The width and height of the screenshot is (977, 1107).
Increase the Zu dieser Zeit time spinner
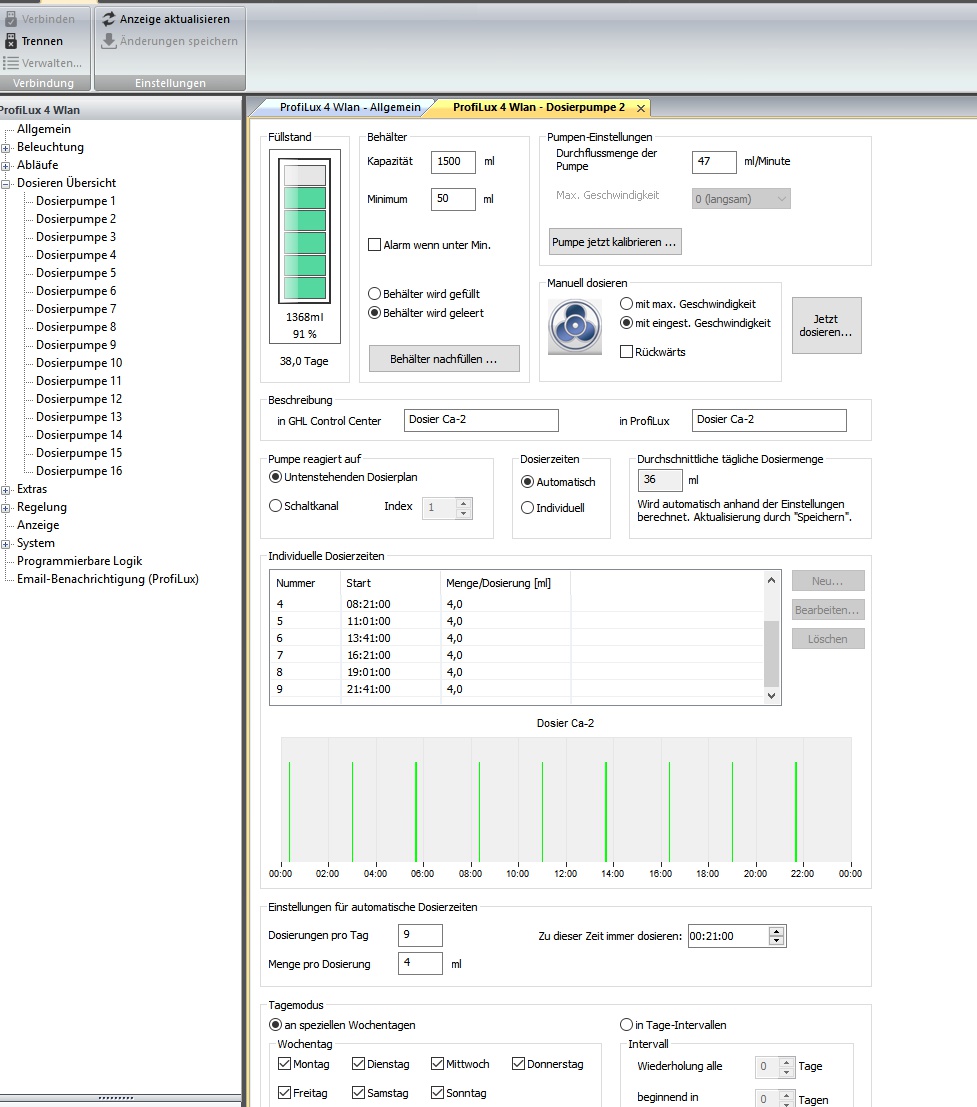coord(777,931)
